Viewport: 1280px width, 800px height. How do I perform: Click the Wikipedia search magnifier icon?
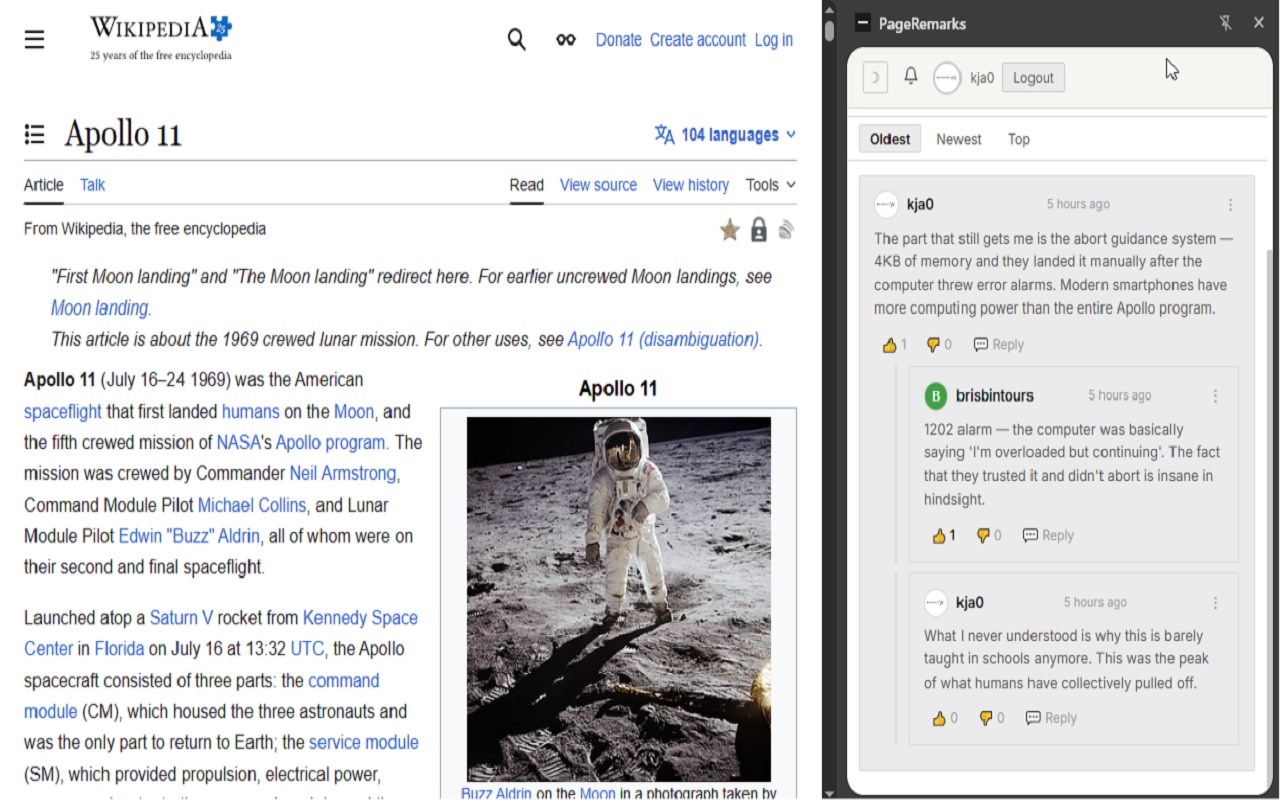516,39
